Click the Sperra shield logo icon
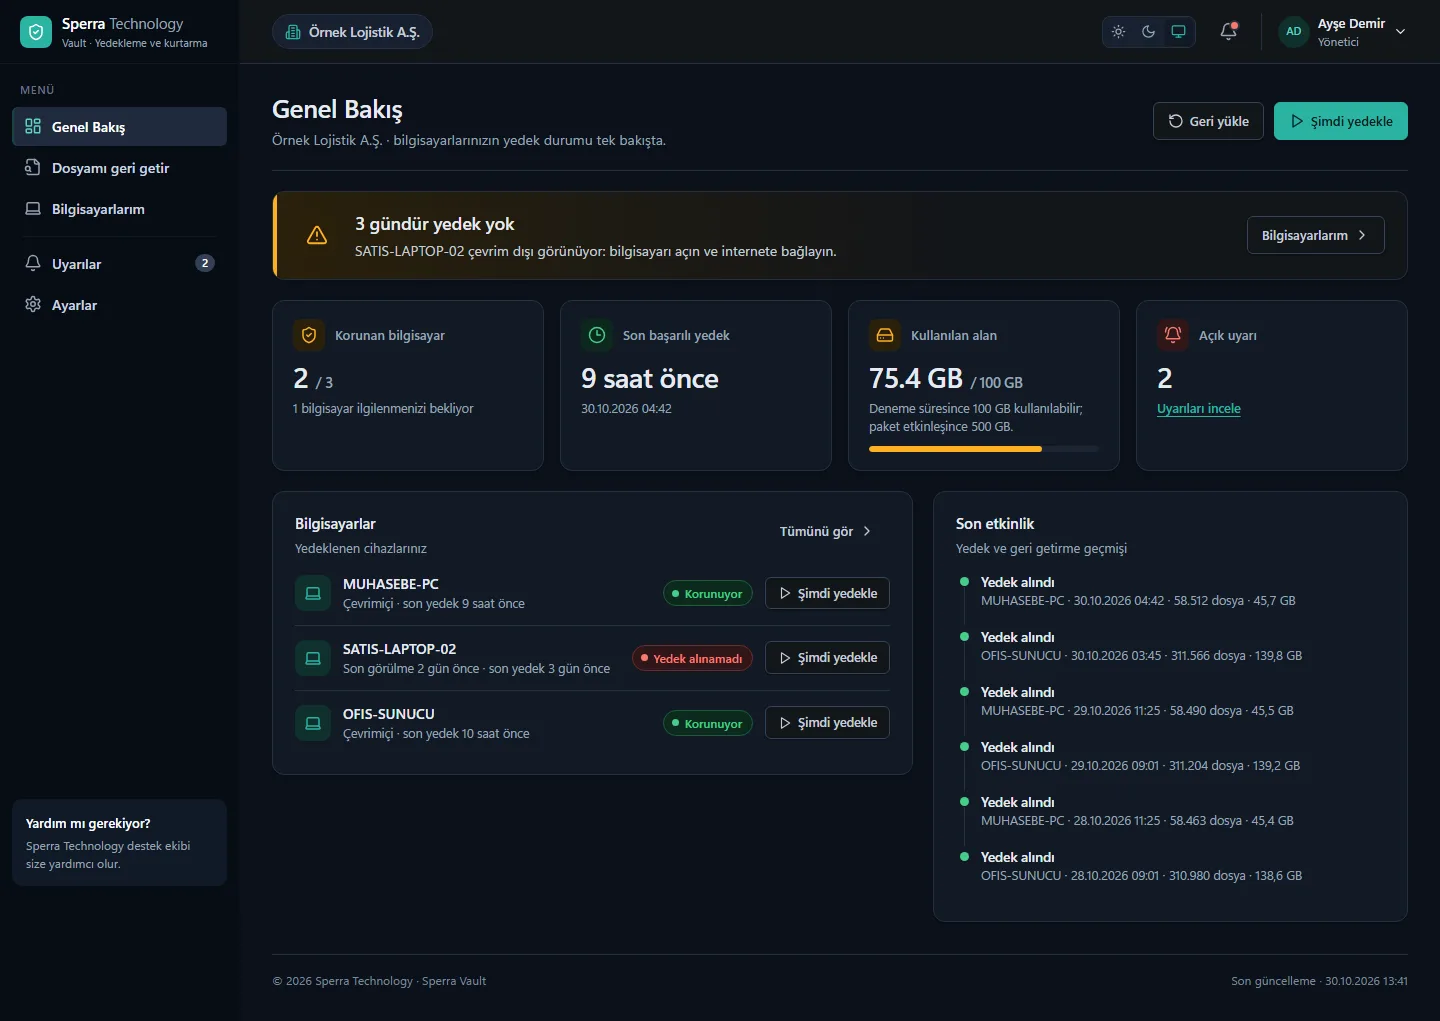 (x=36, y=32)
